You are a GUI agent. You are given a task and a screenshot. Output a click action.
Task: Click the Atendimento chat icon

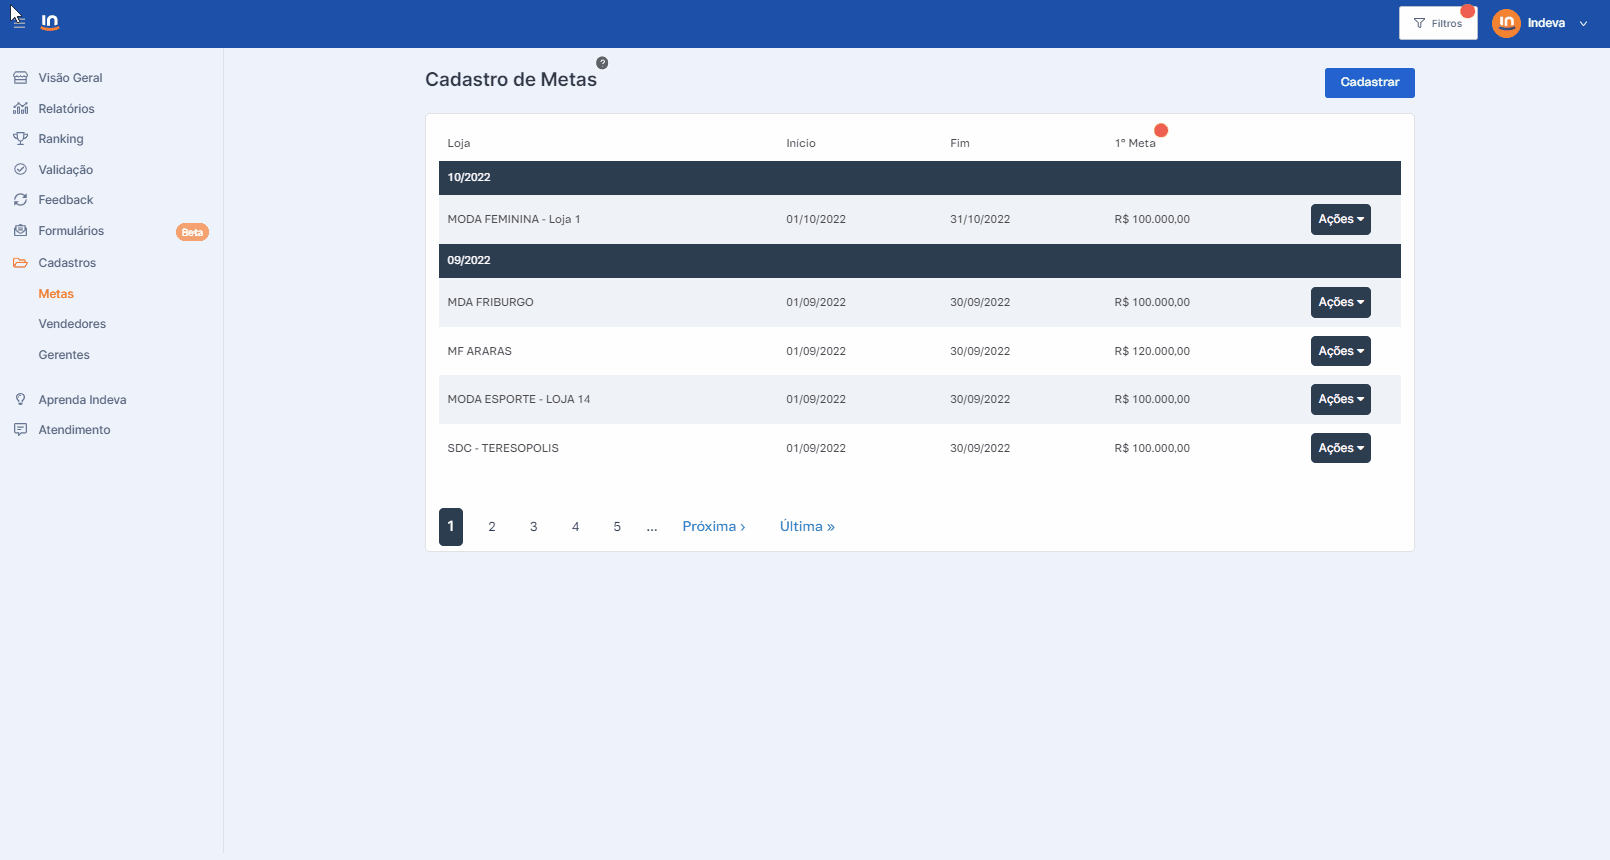20,430
